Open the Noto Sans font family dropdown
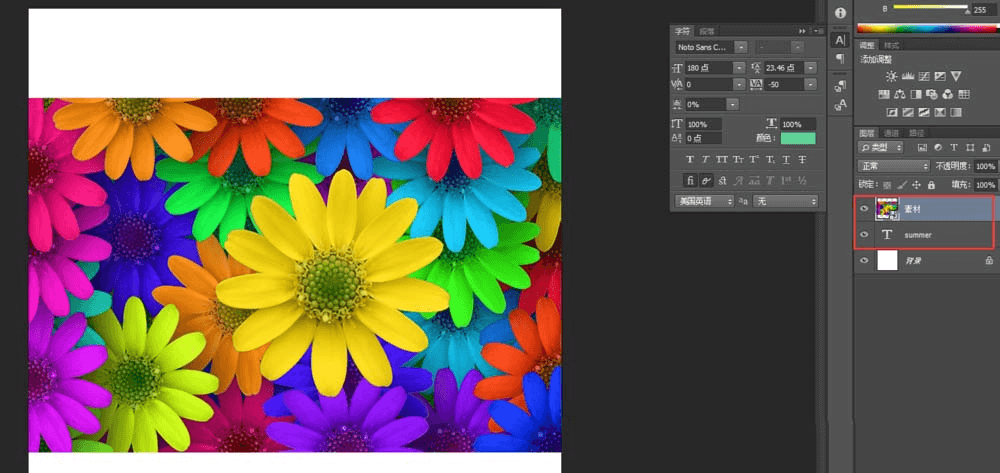The height and width of the screenshot is (473, 1000). [x=741, y=47]
